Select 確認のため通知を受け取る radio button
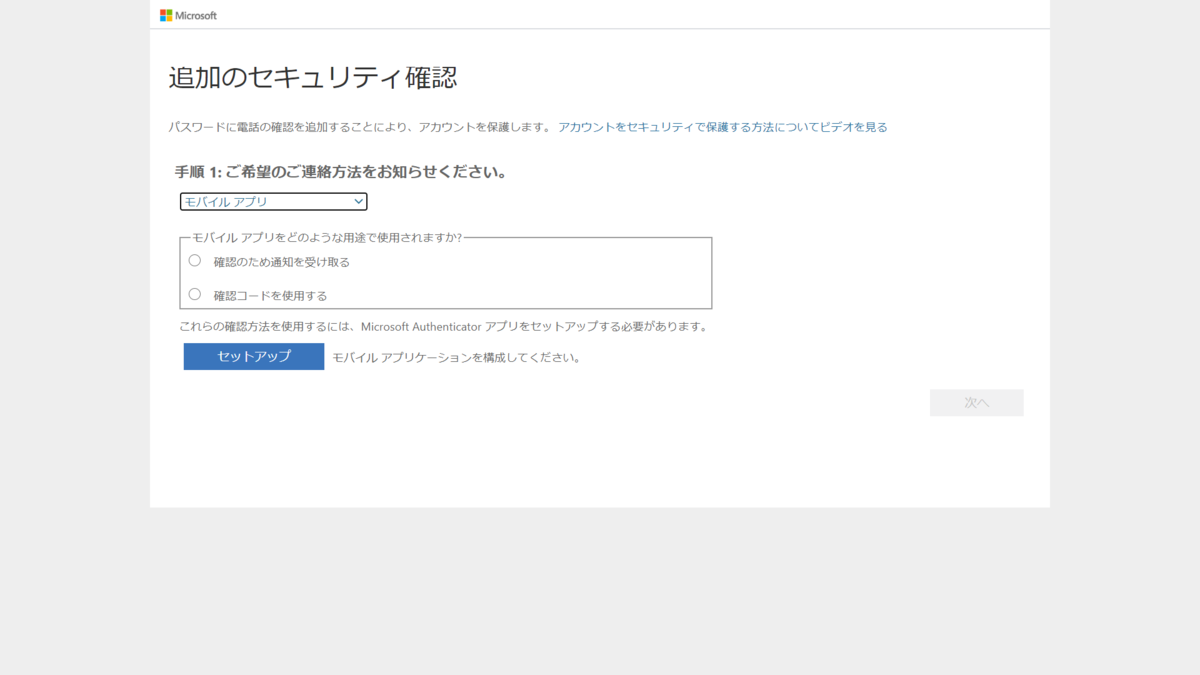The width and height of the screenshot is (1200, 675). (x=195, y=260)
